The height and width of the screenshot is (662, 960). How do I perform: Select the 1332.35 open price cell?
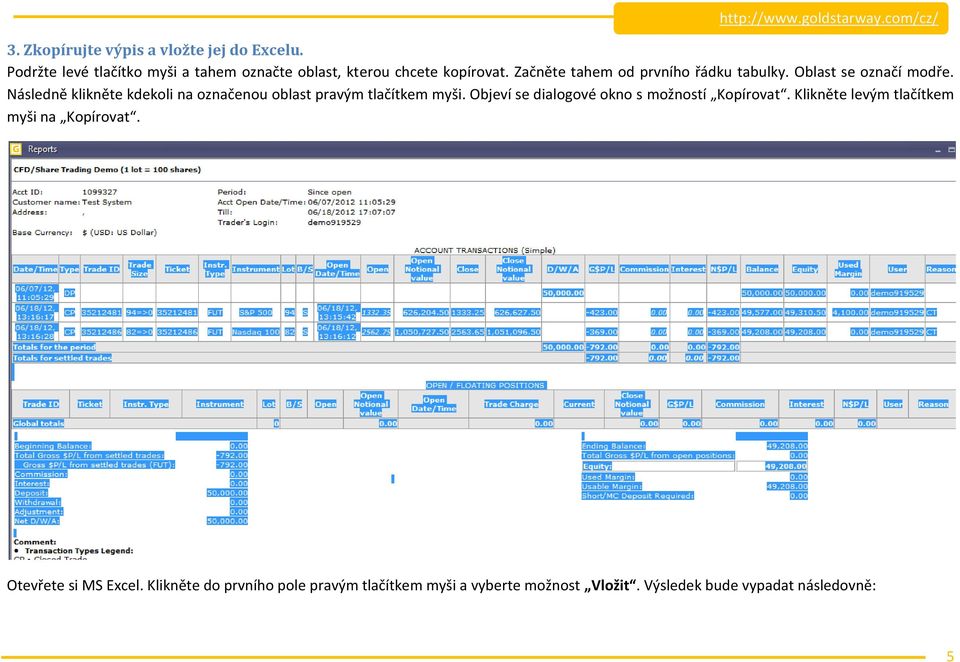point(376,312)
